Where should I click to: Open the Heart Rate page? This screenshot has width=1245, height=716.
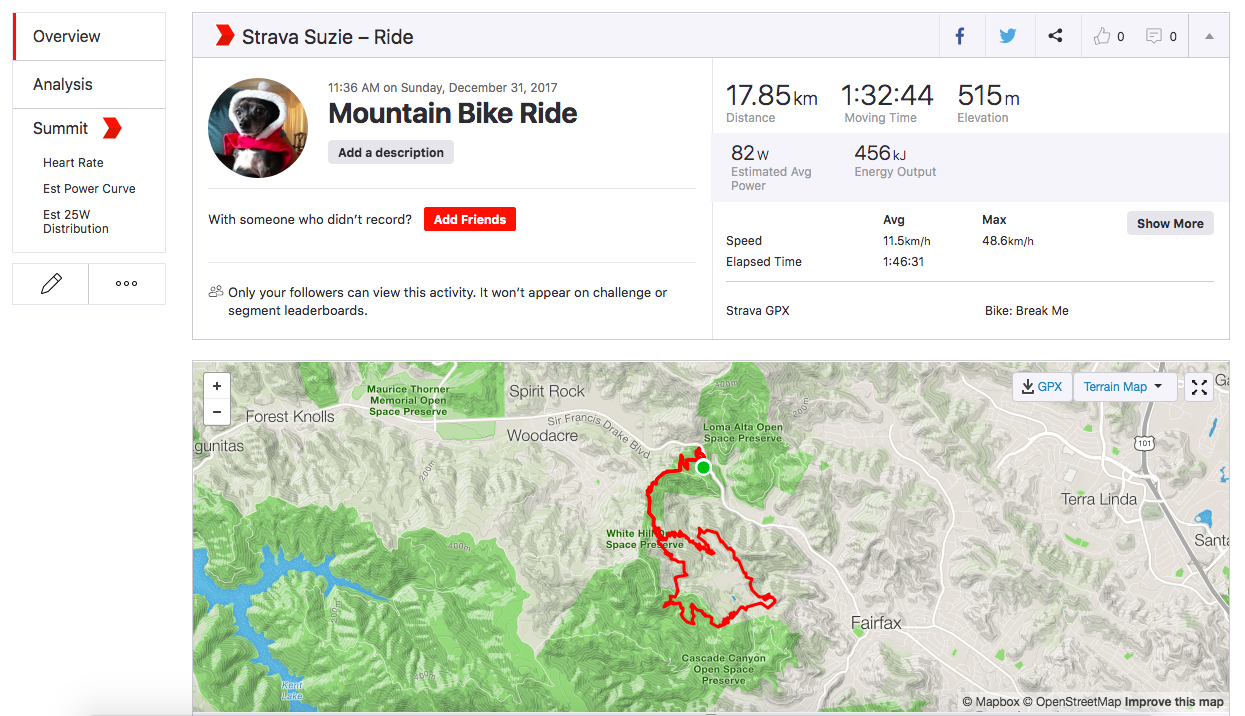(71, 162)
